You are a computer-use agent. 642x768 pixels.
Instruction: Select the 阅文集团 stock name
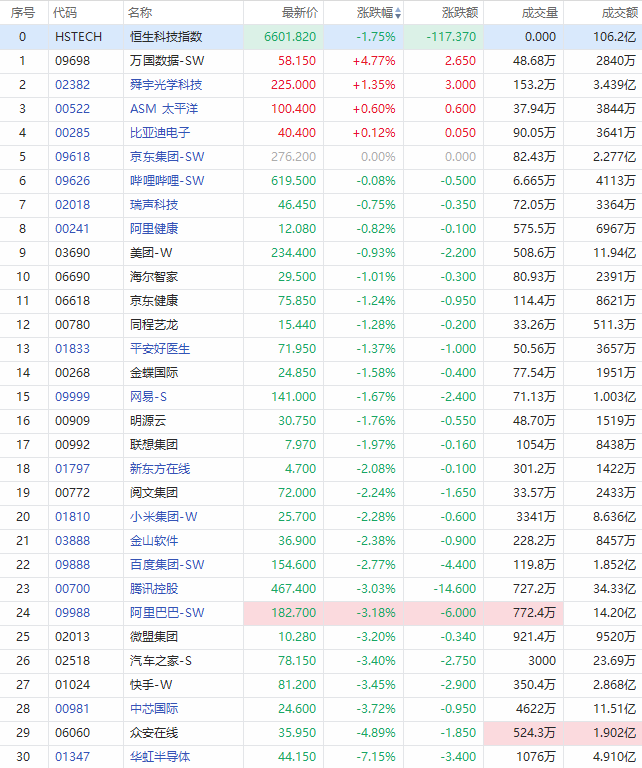coord(154,493)
